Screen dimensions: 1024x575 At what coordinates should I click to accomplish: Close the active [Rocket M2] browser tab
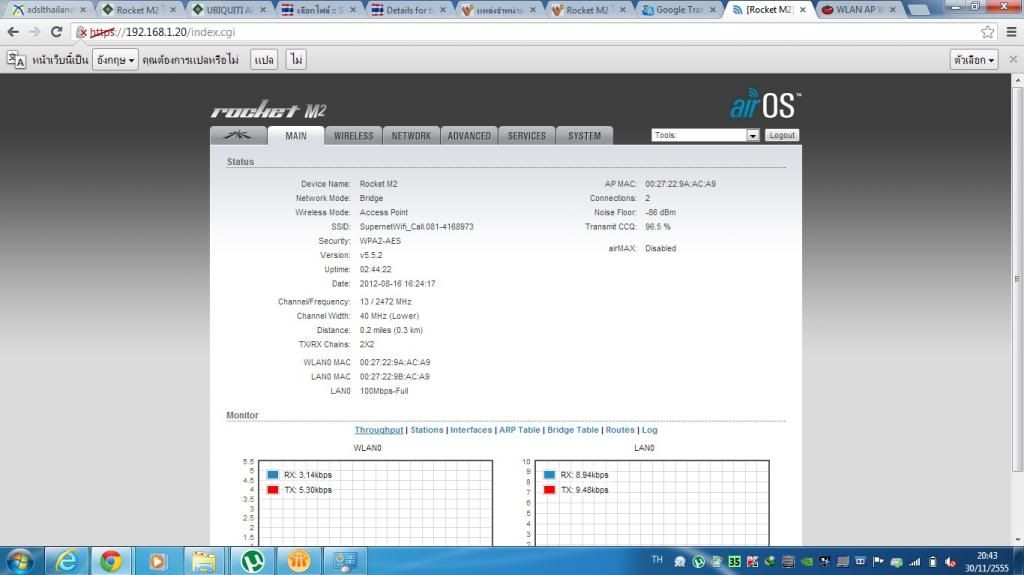pyautogui.click(x=803, y=10)
